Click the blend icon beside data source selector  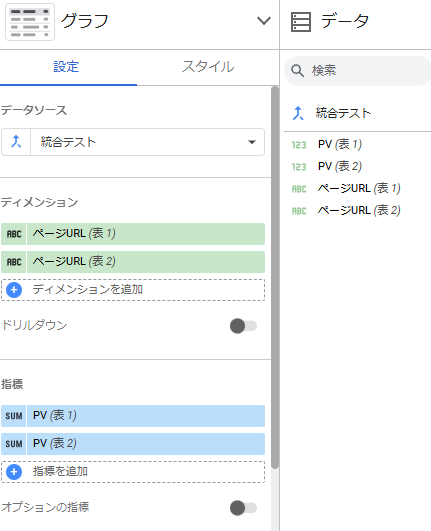16,142
